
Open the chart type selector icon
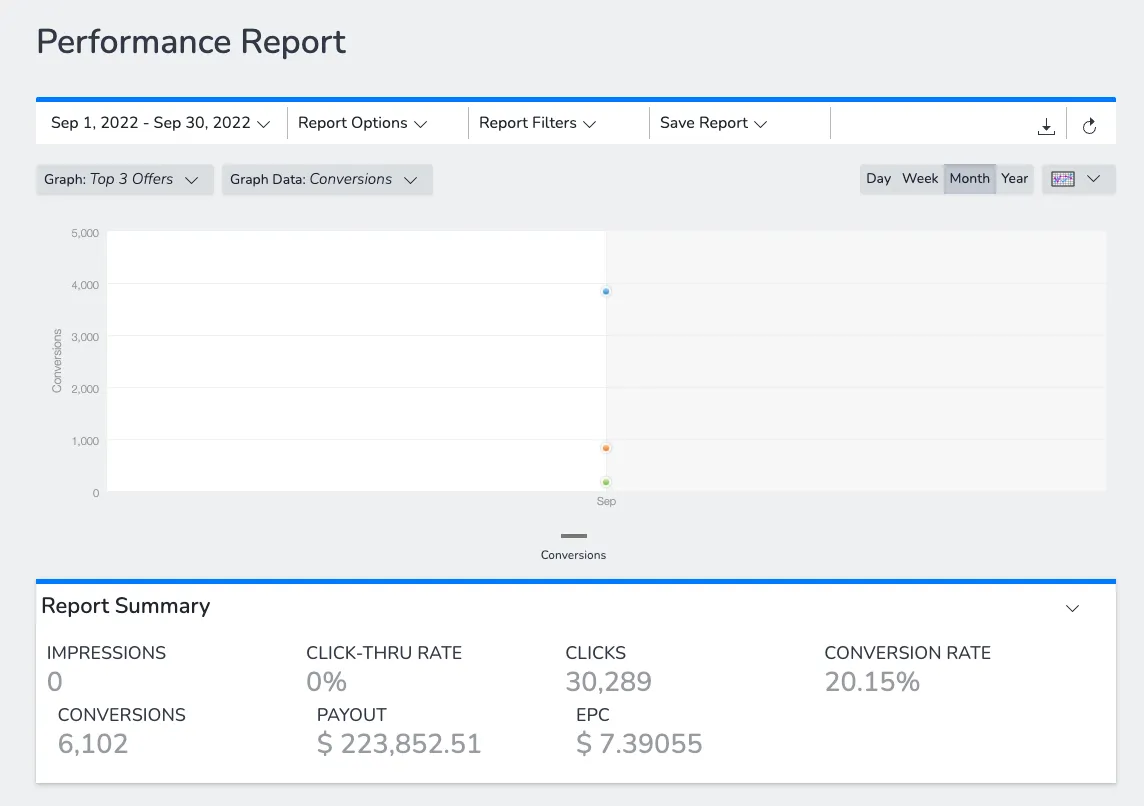[1078, 179]
